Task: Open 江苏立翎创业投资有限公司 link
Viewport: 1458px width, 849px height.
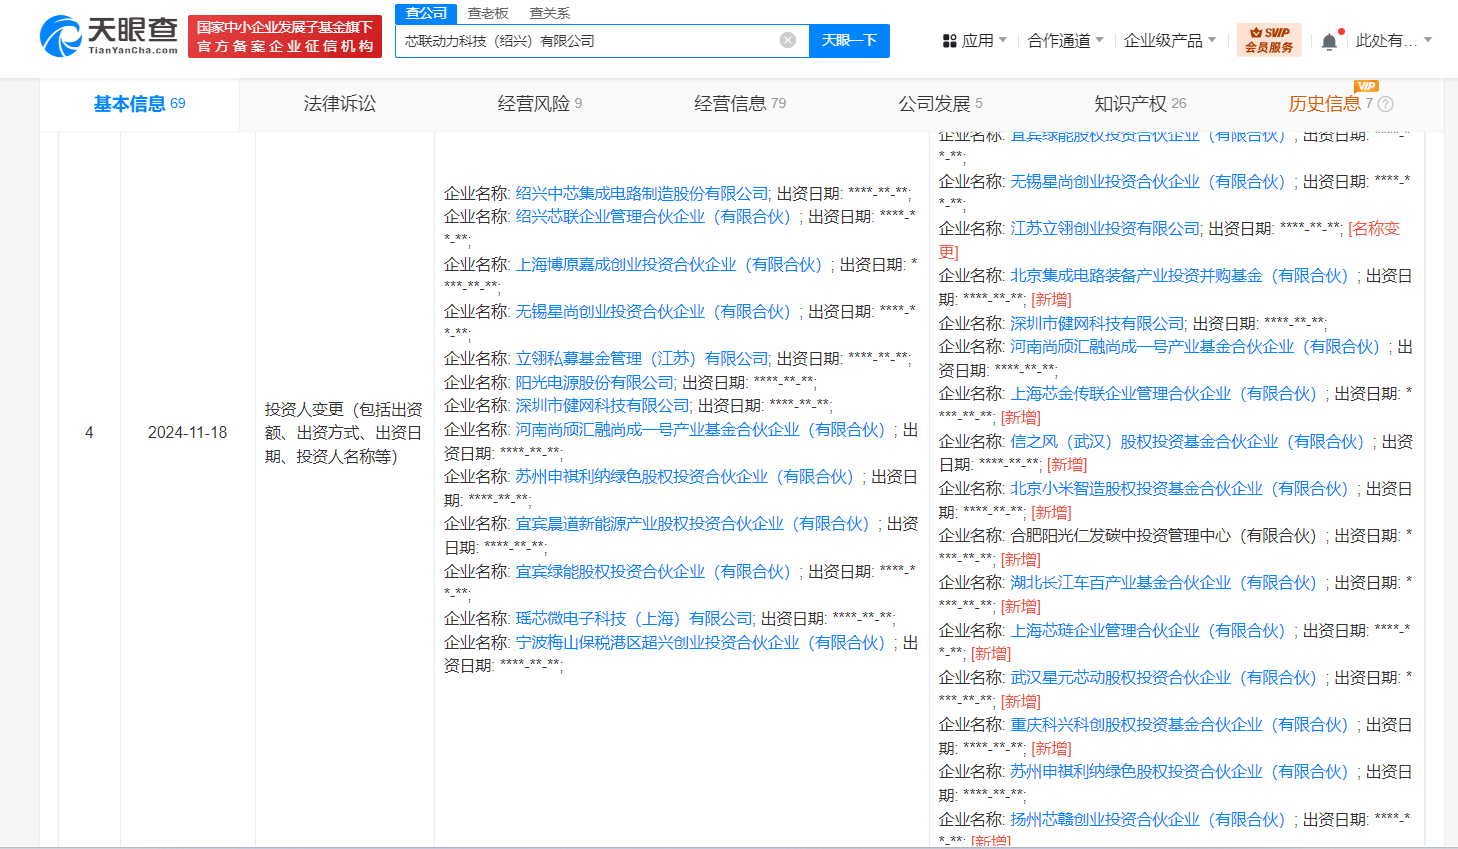Action: 1105,229
